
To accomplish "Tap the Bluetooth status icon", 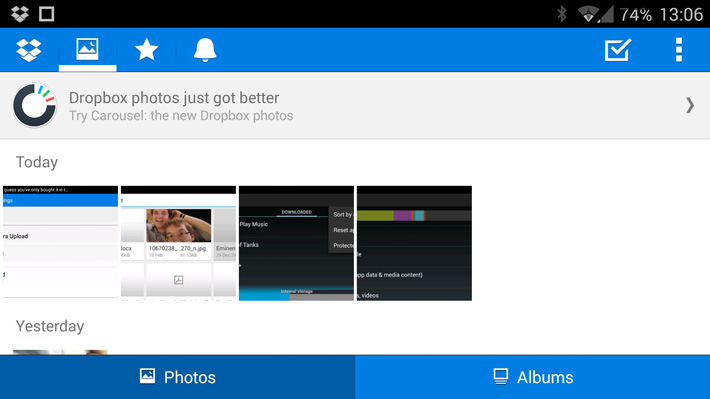I will [x=561, y=14].
